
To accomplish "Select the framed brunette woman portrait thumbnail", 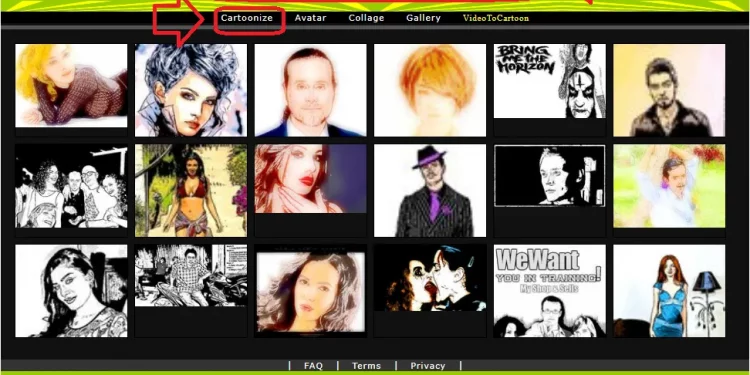I will tap(310, 292).
